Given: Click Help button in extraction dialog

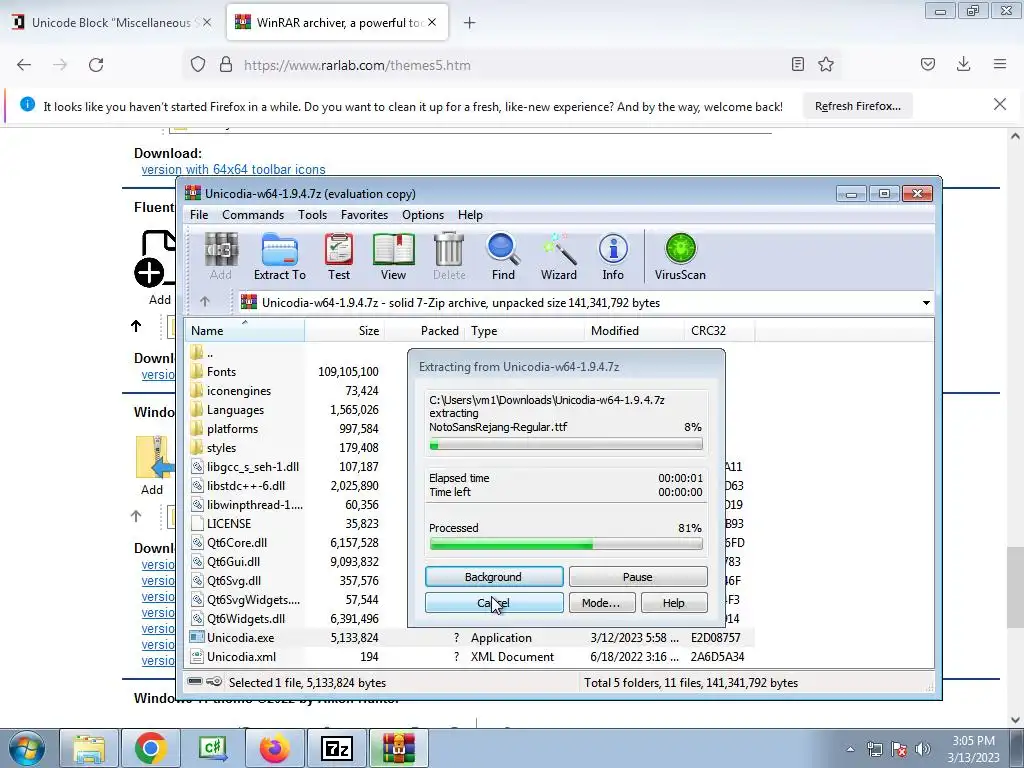Looking at the screenshot, I should click(674, 603).
